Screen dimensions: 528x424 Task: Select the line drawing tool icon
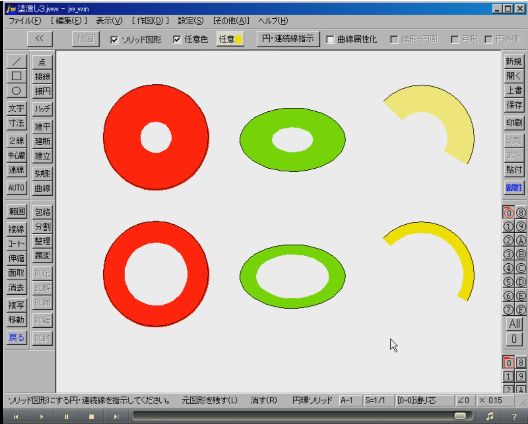tap(16, 61)
